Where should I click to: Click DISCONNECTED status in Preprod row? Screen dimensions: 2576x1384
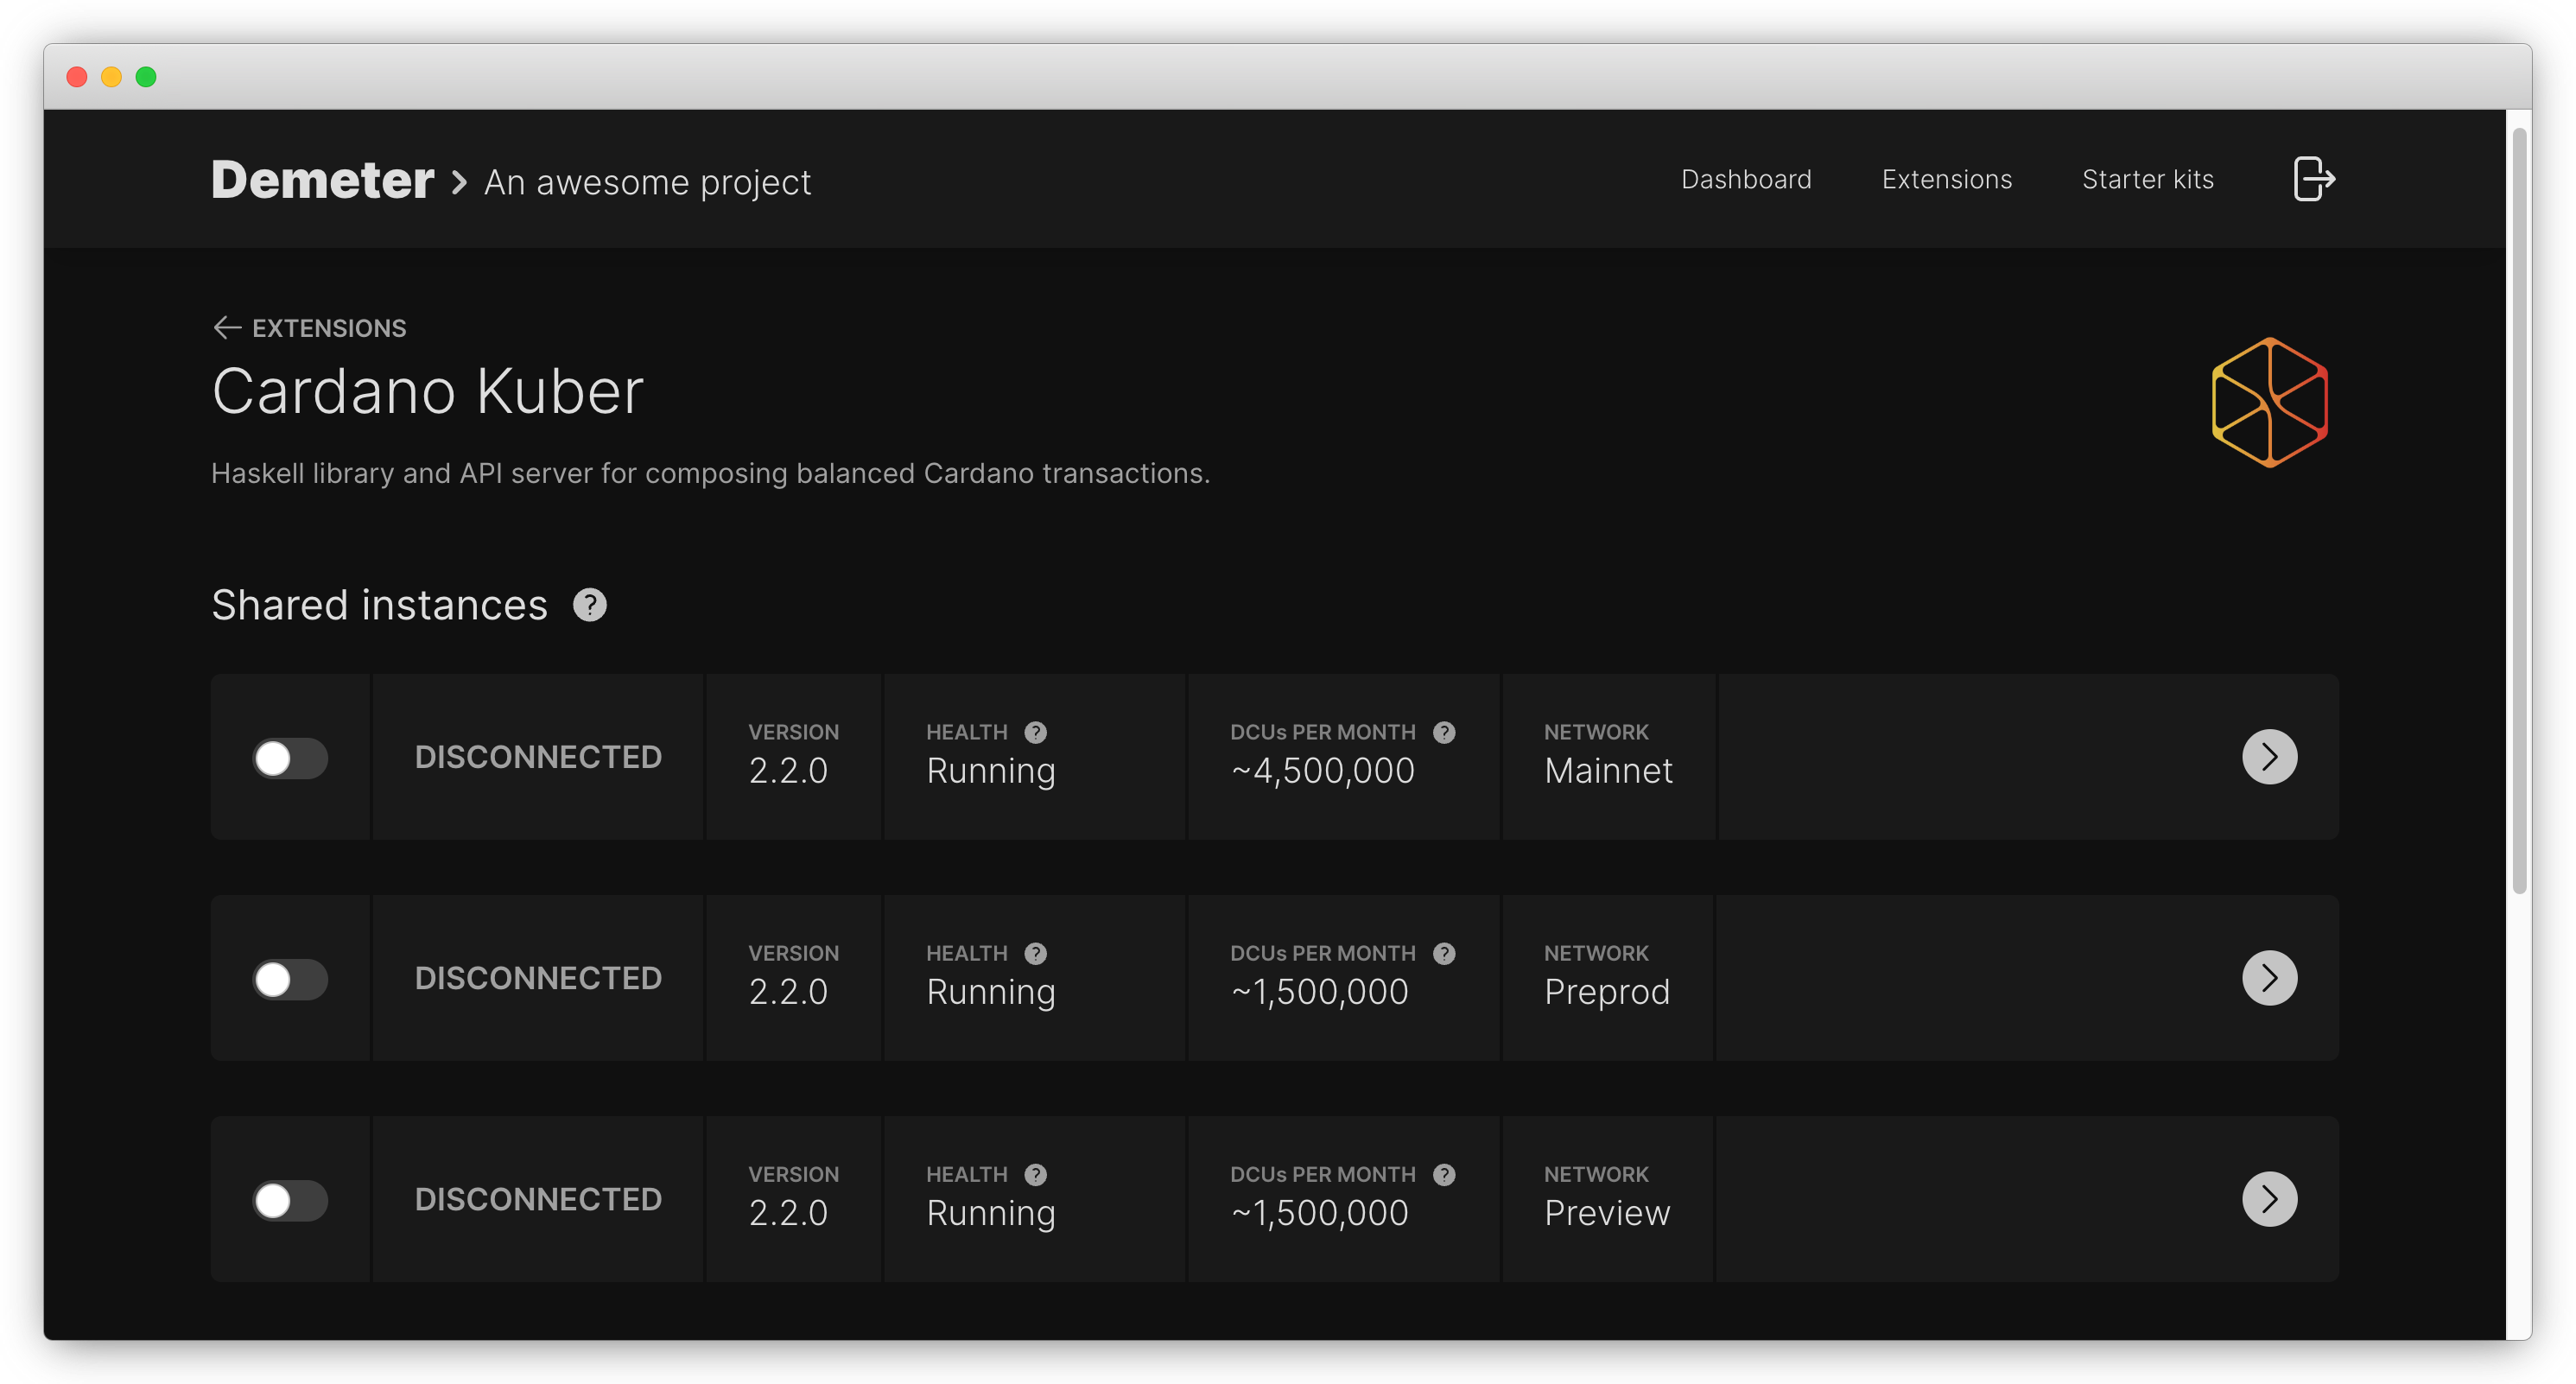click(538, 978)
